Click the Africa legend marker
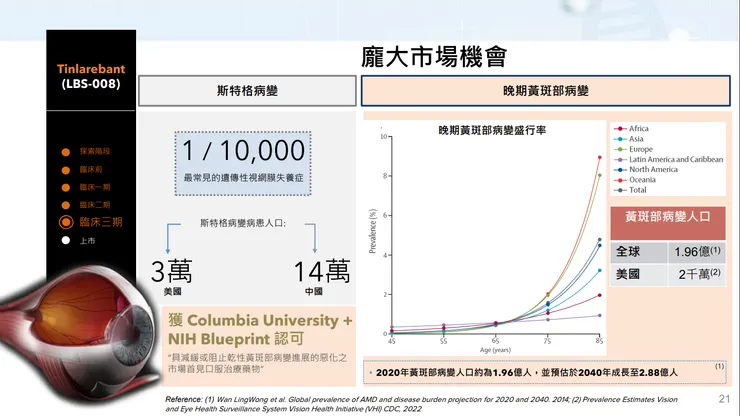The image size is (740, 416). [x=620, y=128]
